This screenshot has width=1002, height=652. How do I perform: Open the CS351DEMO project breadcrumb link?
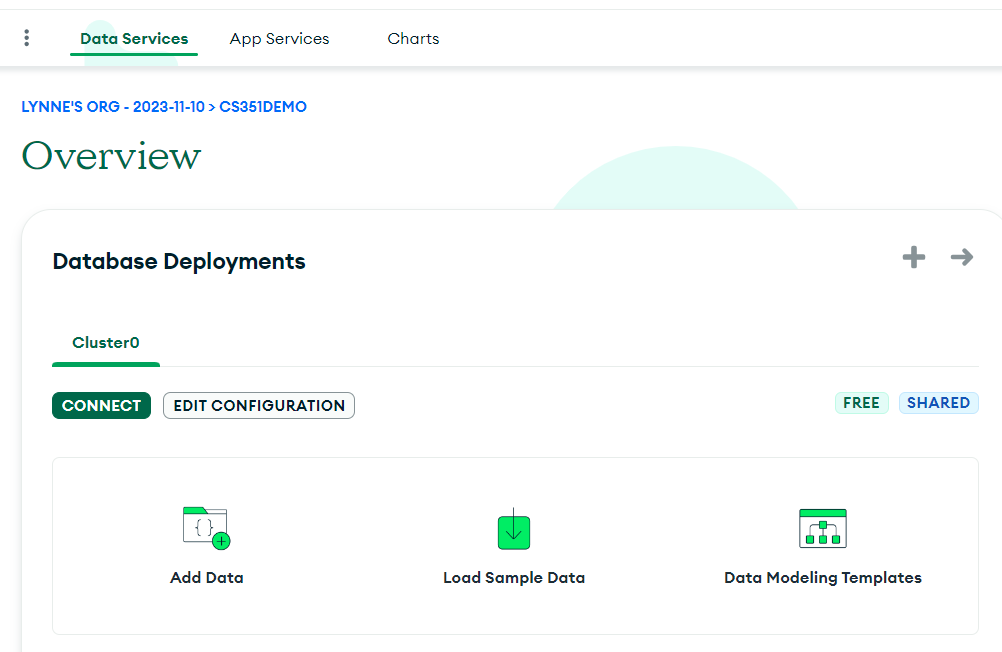(x=263, y=107)
